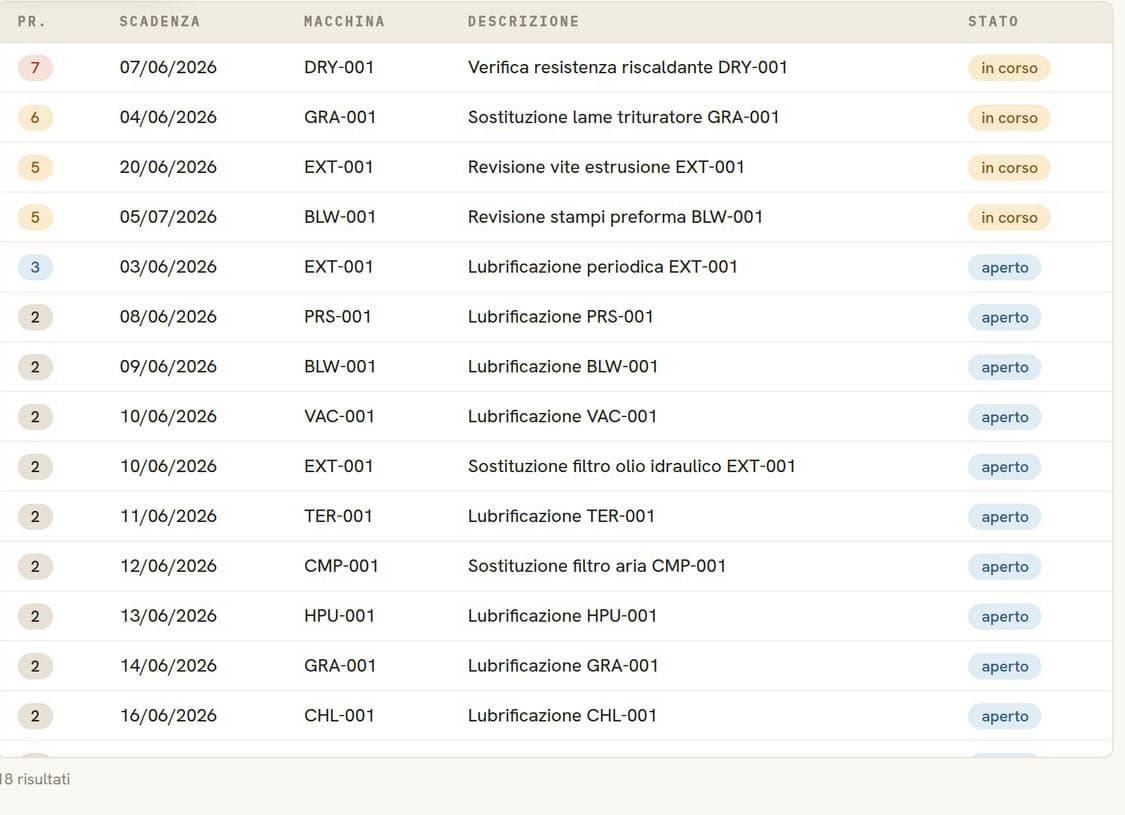Select Revisione stampi preforma BLW-001
Viewport: 1125px width, 815px height.
click(556, 217)
